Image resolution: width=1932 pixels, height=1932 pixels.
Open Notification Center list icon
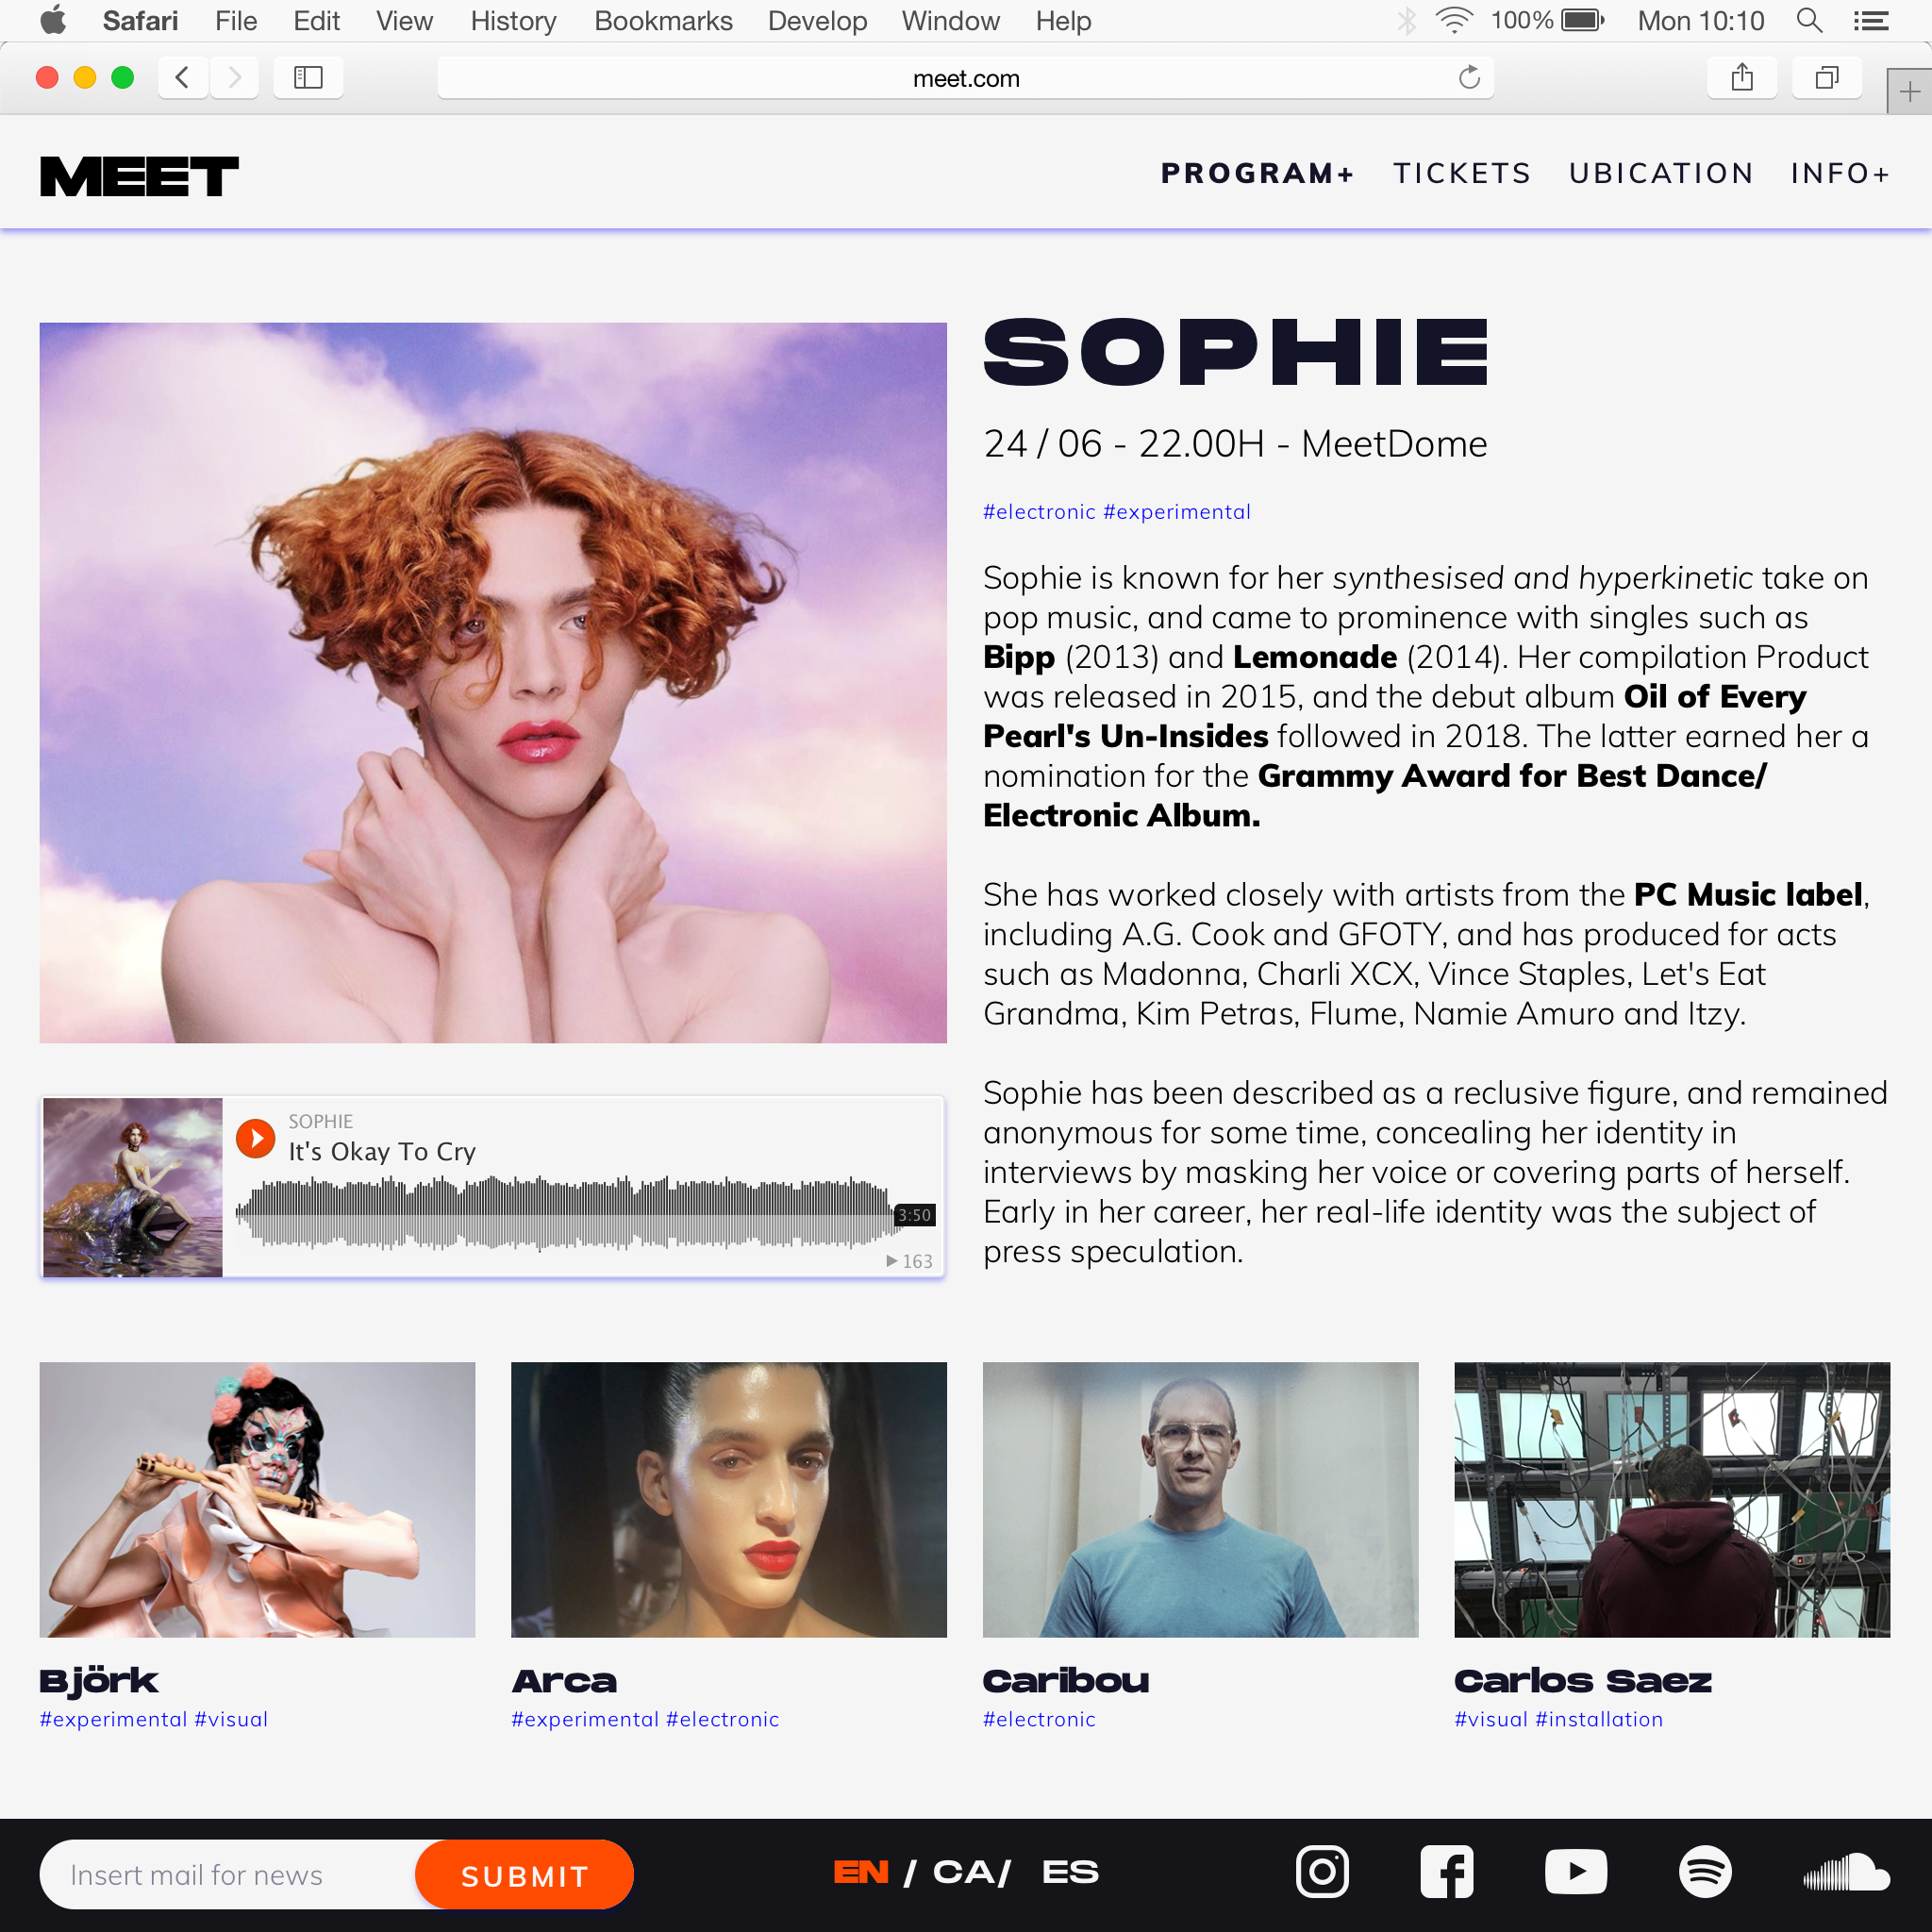click(x=1871, y=21)
